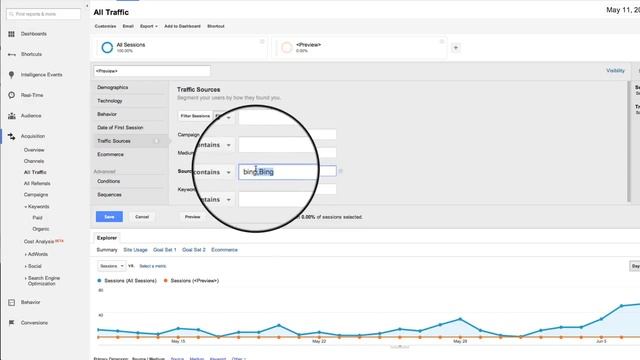Click the Intelligence Events bulb icon
Screen dimensions: 640x360
click(11, 75)
